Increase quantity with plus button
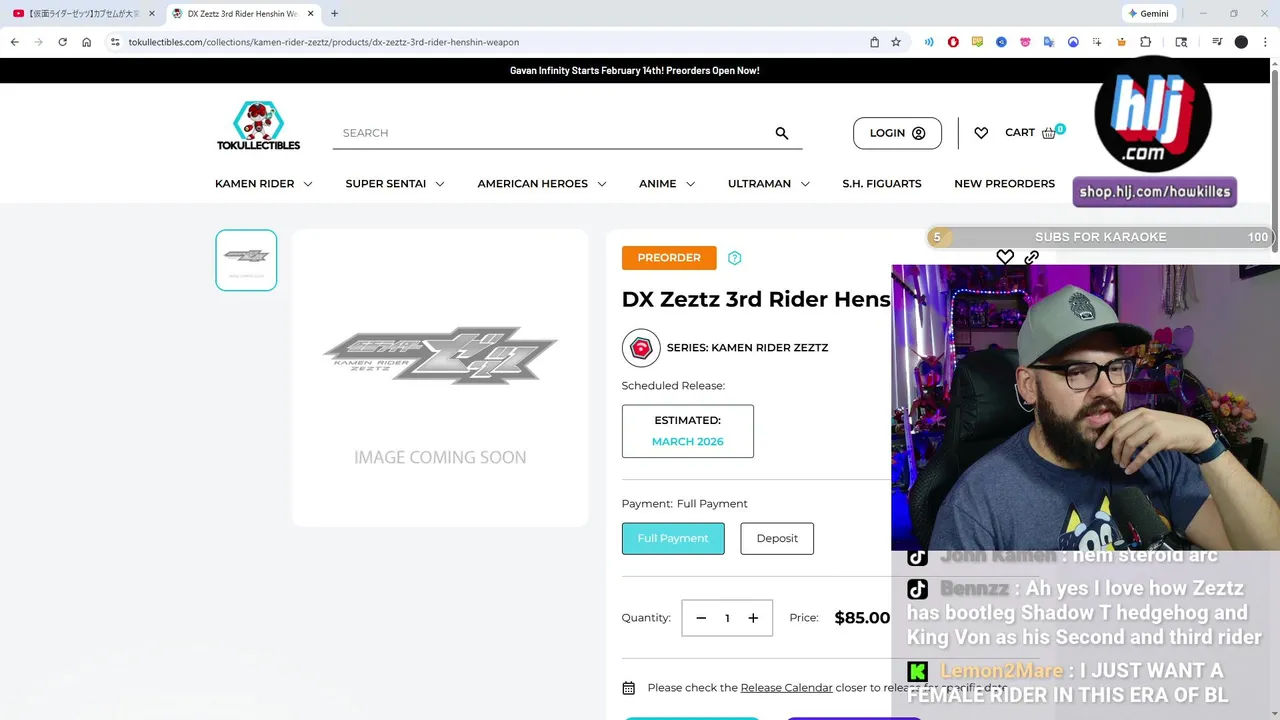 (753, 618)
